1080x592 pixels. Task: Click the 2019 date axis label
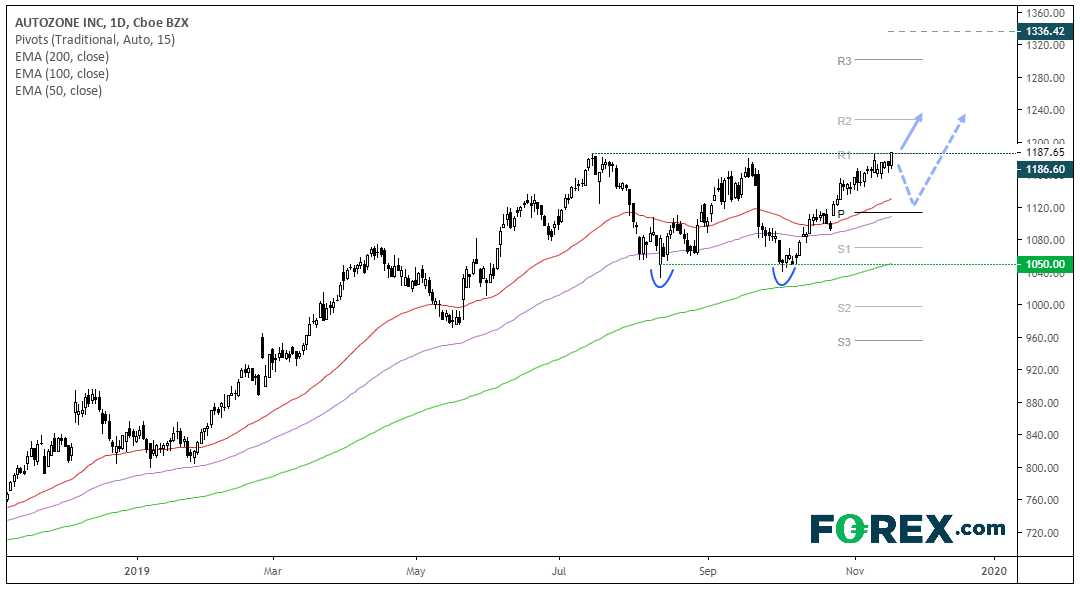(x=137, y=571)
